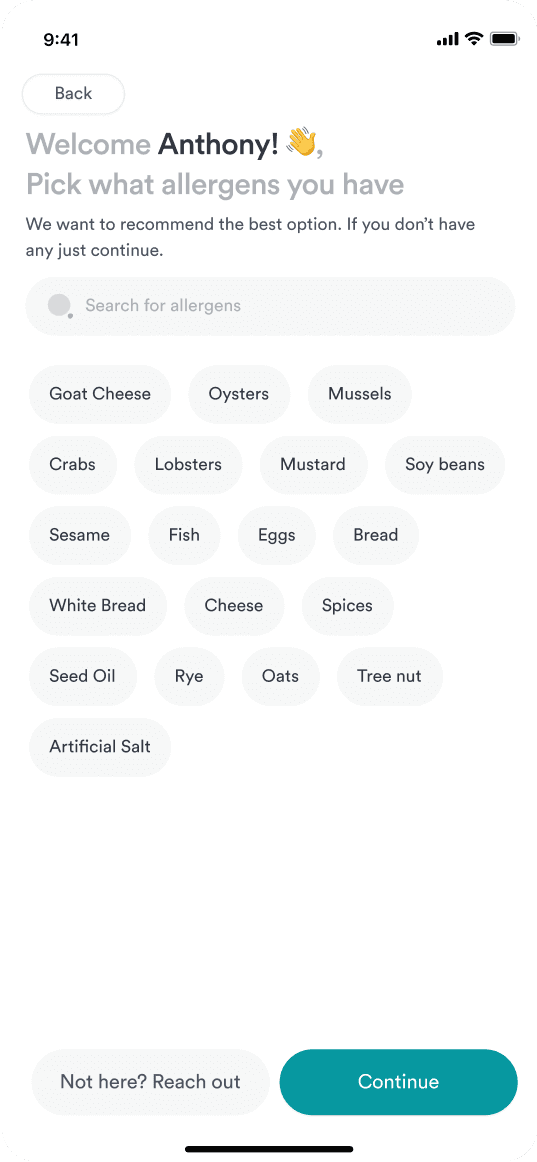Image resolution: width=537 pixels, height=1162 pixels.
Task: Toggle the Lobsters allergen chip
Action: [188, 465]
